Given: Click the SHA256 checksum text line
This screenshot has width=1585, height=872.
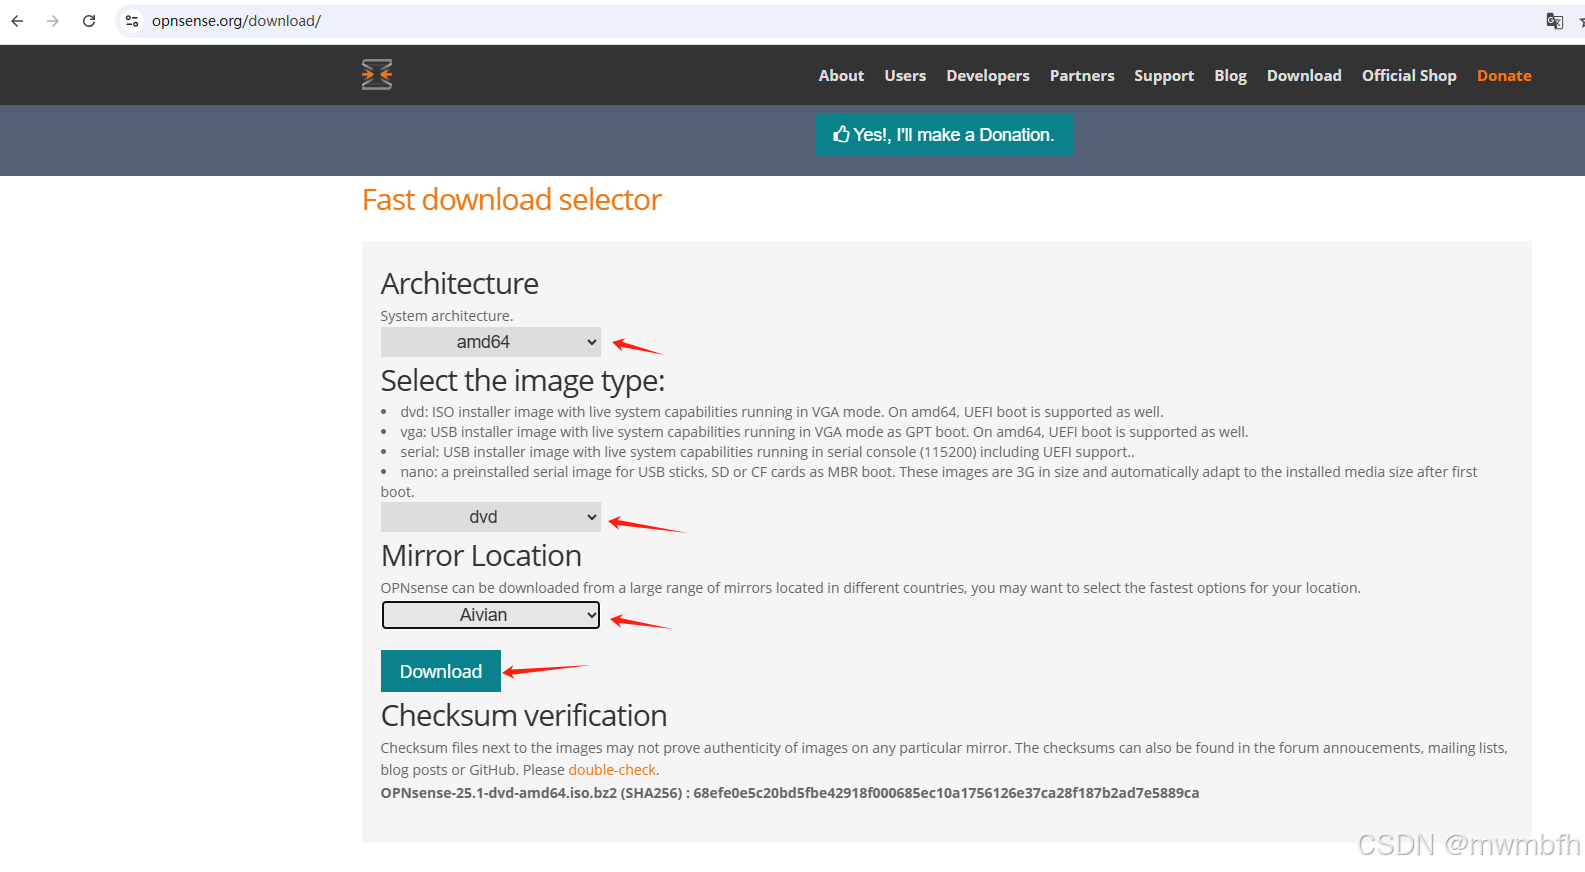Looking at the screenshot, I should 790,793.
